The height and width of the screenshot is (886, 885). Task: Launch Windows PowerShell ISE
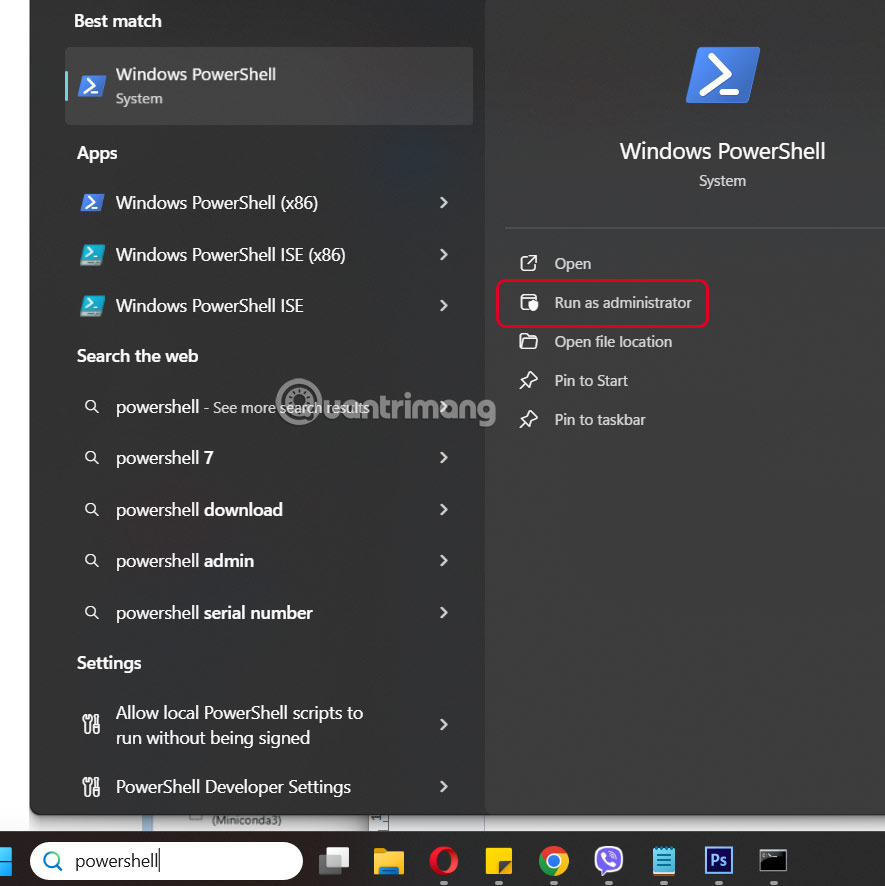pos(210,306)
